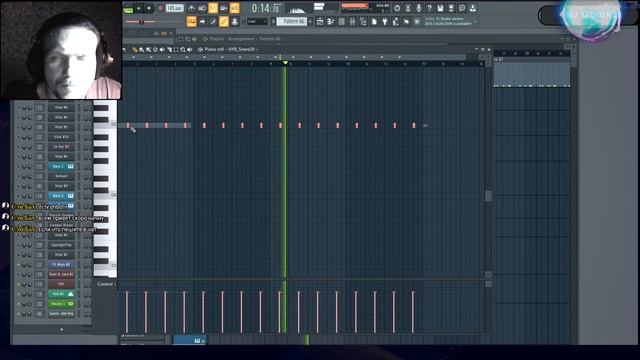The width and height of the screenshot is (640, 360).
Task: Click the FL Studio version update notice
Action: click(448, 21)
